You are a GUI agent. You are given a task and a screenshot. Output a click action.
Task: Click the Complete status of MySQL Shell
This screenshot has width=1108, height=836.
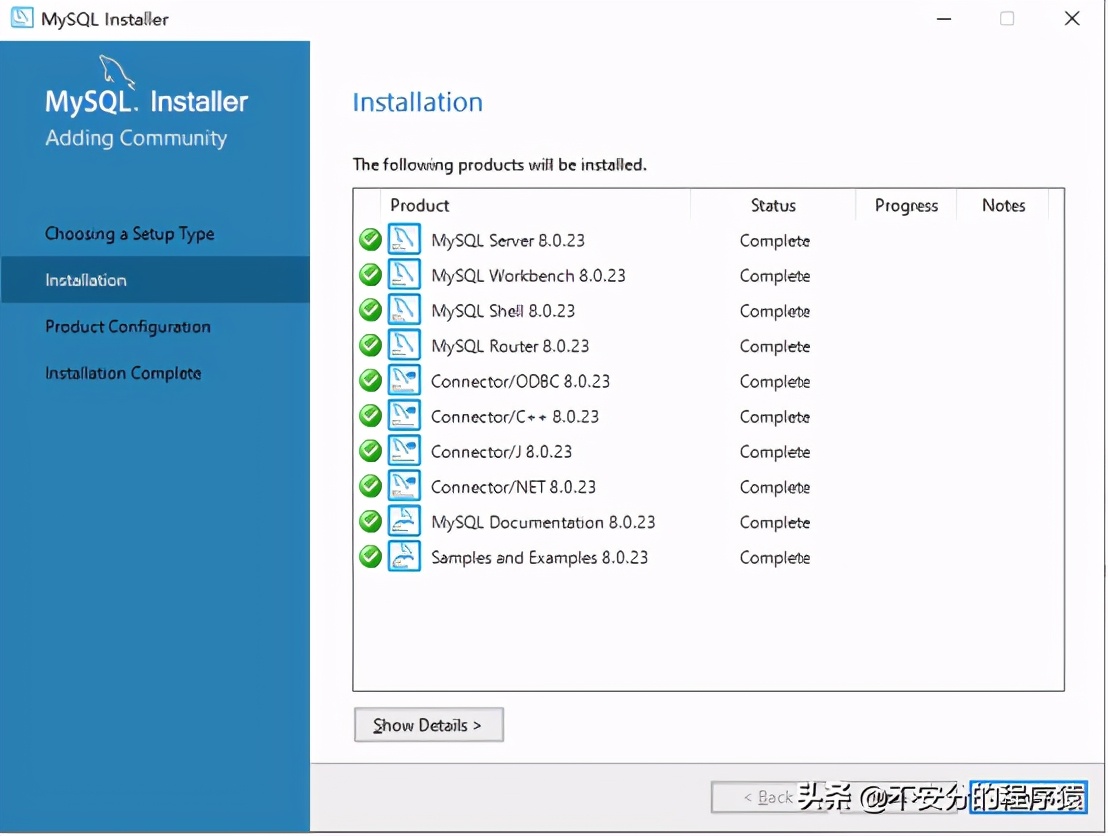(775, 312)
